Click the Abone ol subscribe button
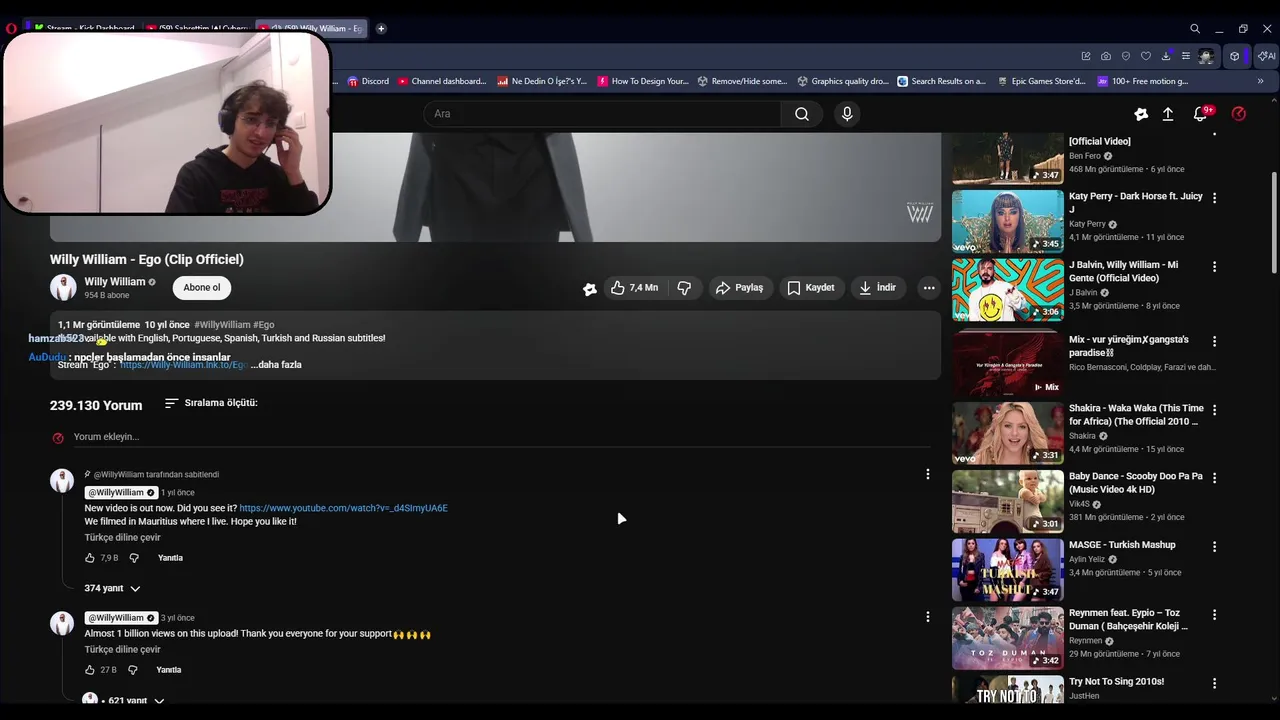Screen dimensions: 1280x720 [x=202, y=288]
